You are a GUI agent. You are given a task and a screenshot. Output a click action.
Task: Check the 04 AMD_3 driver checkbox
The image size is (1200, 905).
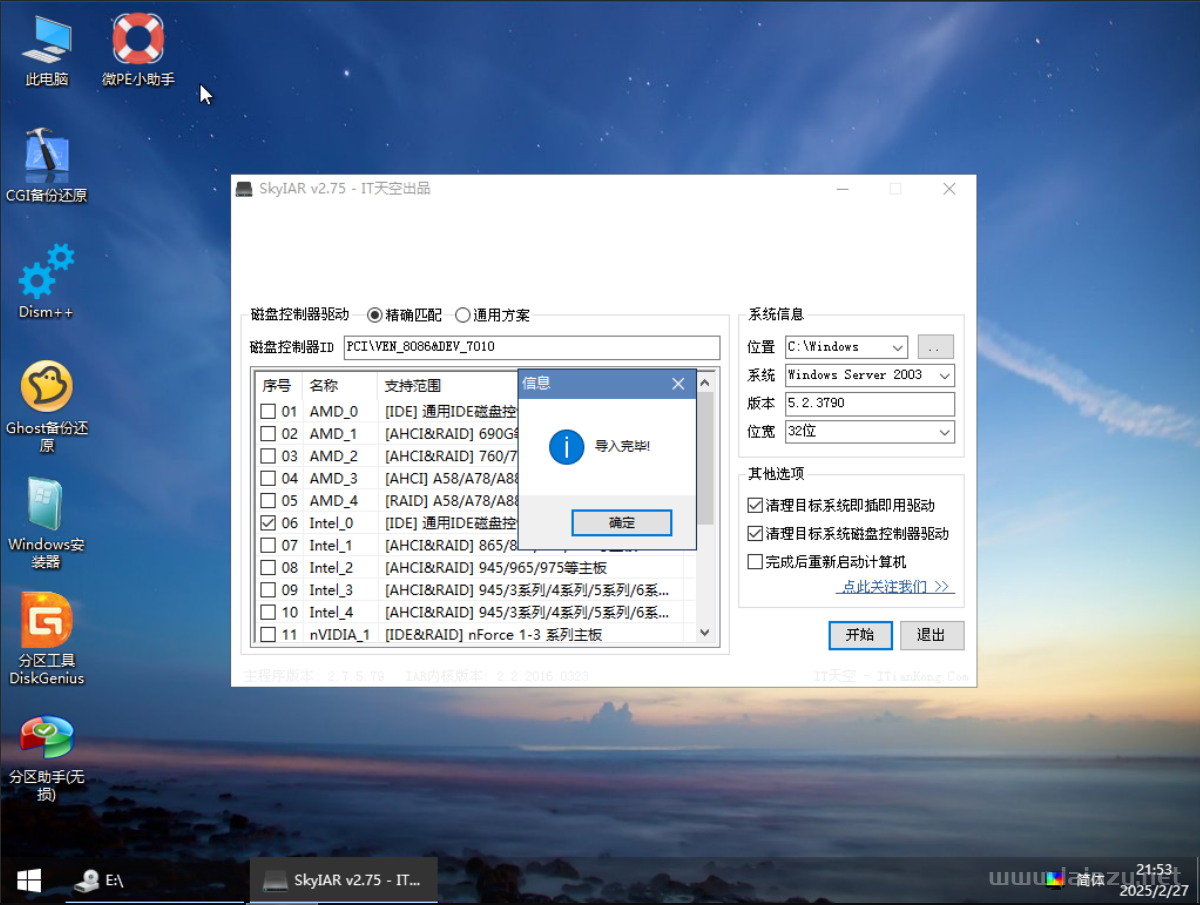click(268, 478)
